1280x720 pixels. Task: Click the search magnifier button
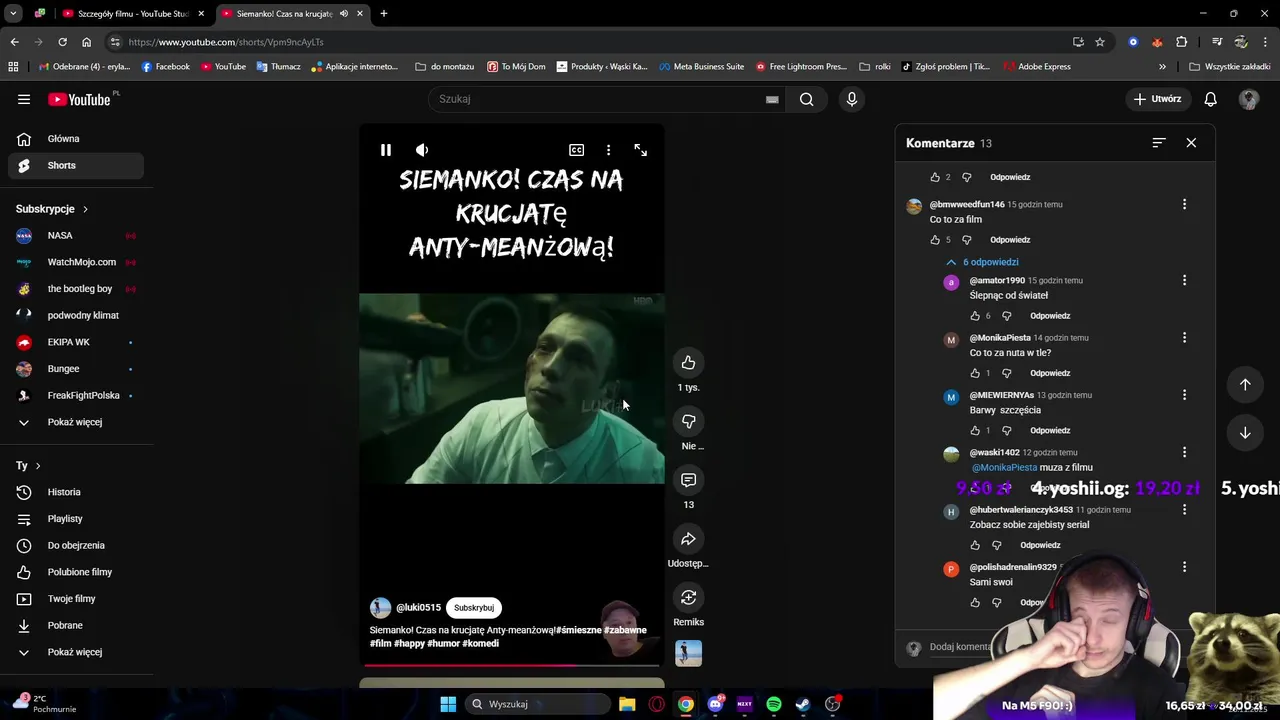coord(806,99)
